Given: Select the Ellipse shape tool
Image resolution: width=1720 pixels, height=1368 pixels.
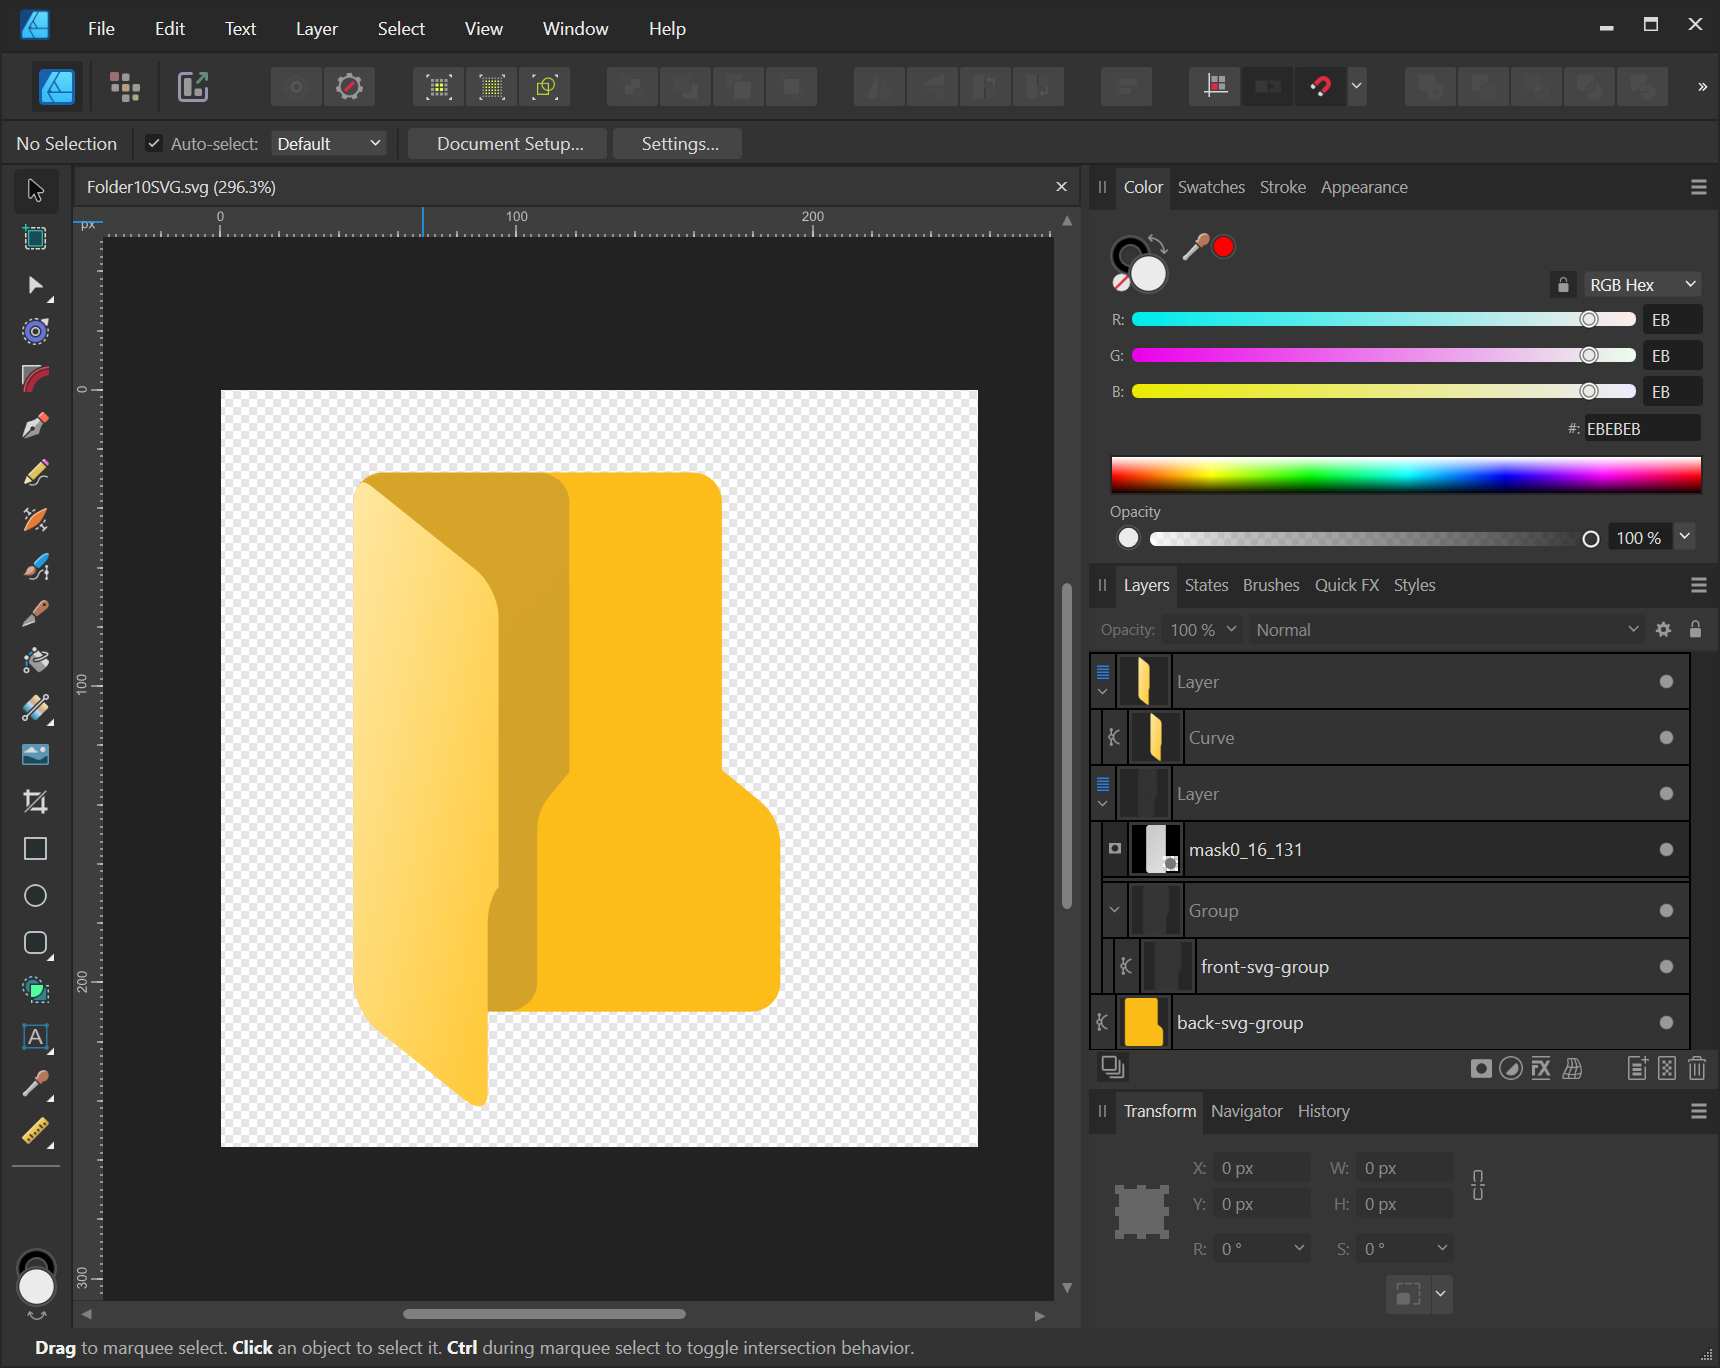Looking at the screenshot, I should coord(35,896).
